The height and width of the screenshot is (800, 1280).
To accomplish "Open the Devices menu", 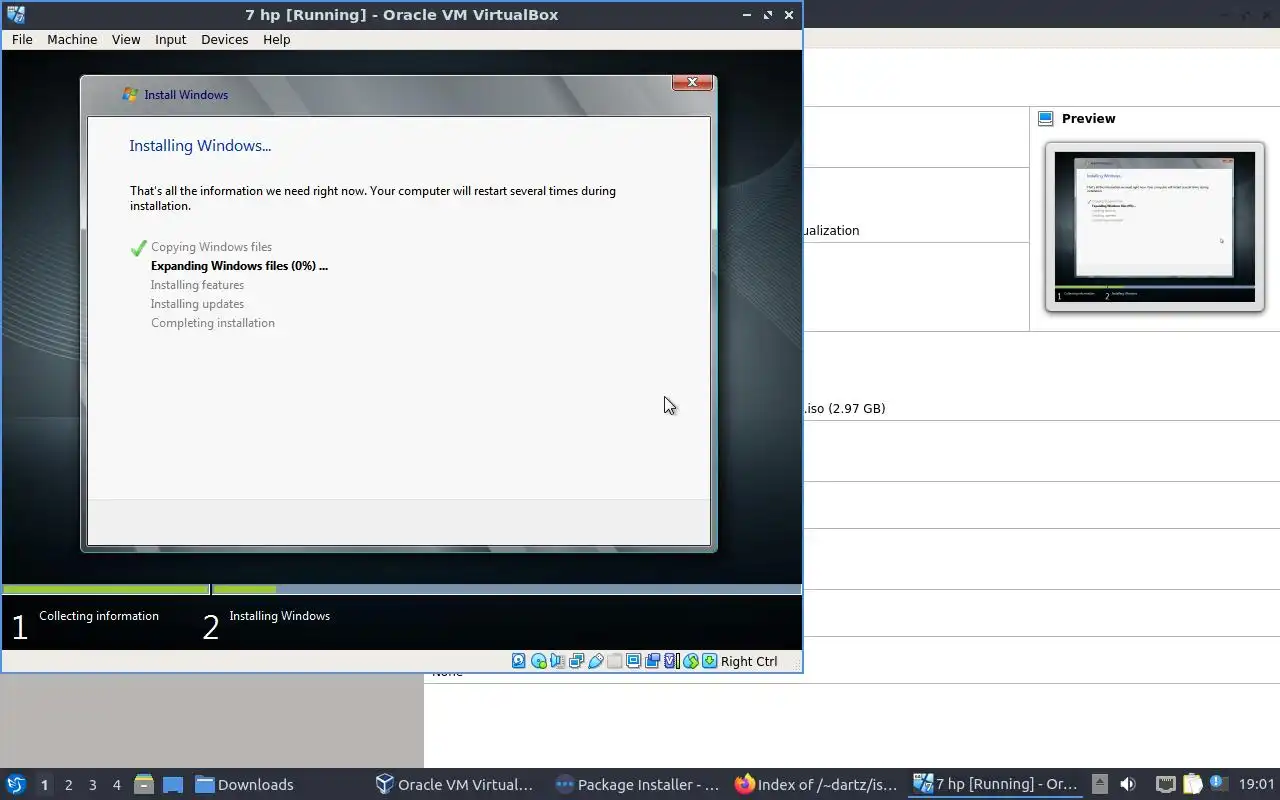I will point(224,39).
